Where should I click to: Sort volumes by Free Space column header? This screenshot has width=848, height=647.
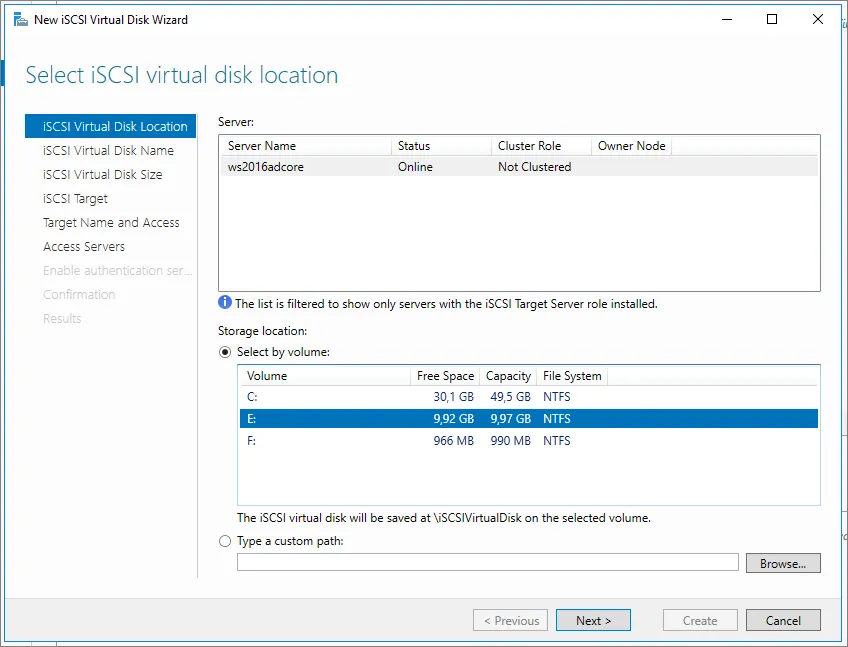click(x=445, y=376)
